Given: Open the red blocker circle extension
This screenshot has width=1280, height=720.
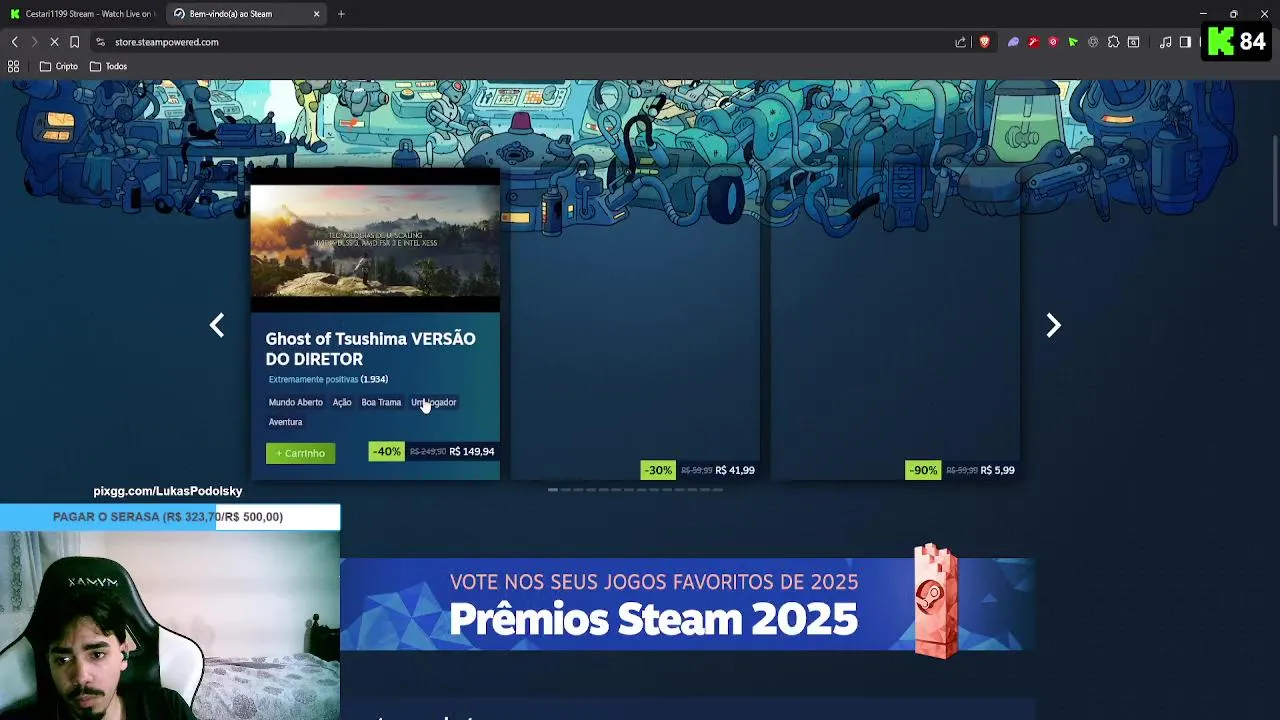Looking at the screenshot, I should [1053, 42].
